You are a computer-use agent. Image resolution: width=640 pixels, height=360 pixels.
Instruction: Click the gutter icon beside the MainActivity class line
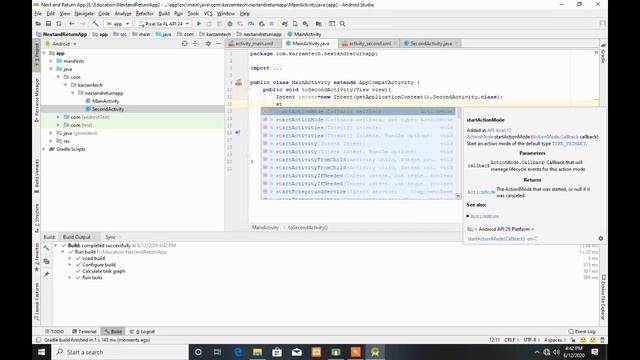pyautogui.click(x=239, y=82)
